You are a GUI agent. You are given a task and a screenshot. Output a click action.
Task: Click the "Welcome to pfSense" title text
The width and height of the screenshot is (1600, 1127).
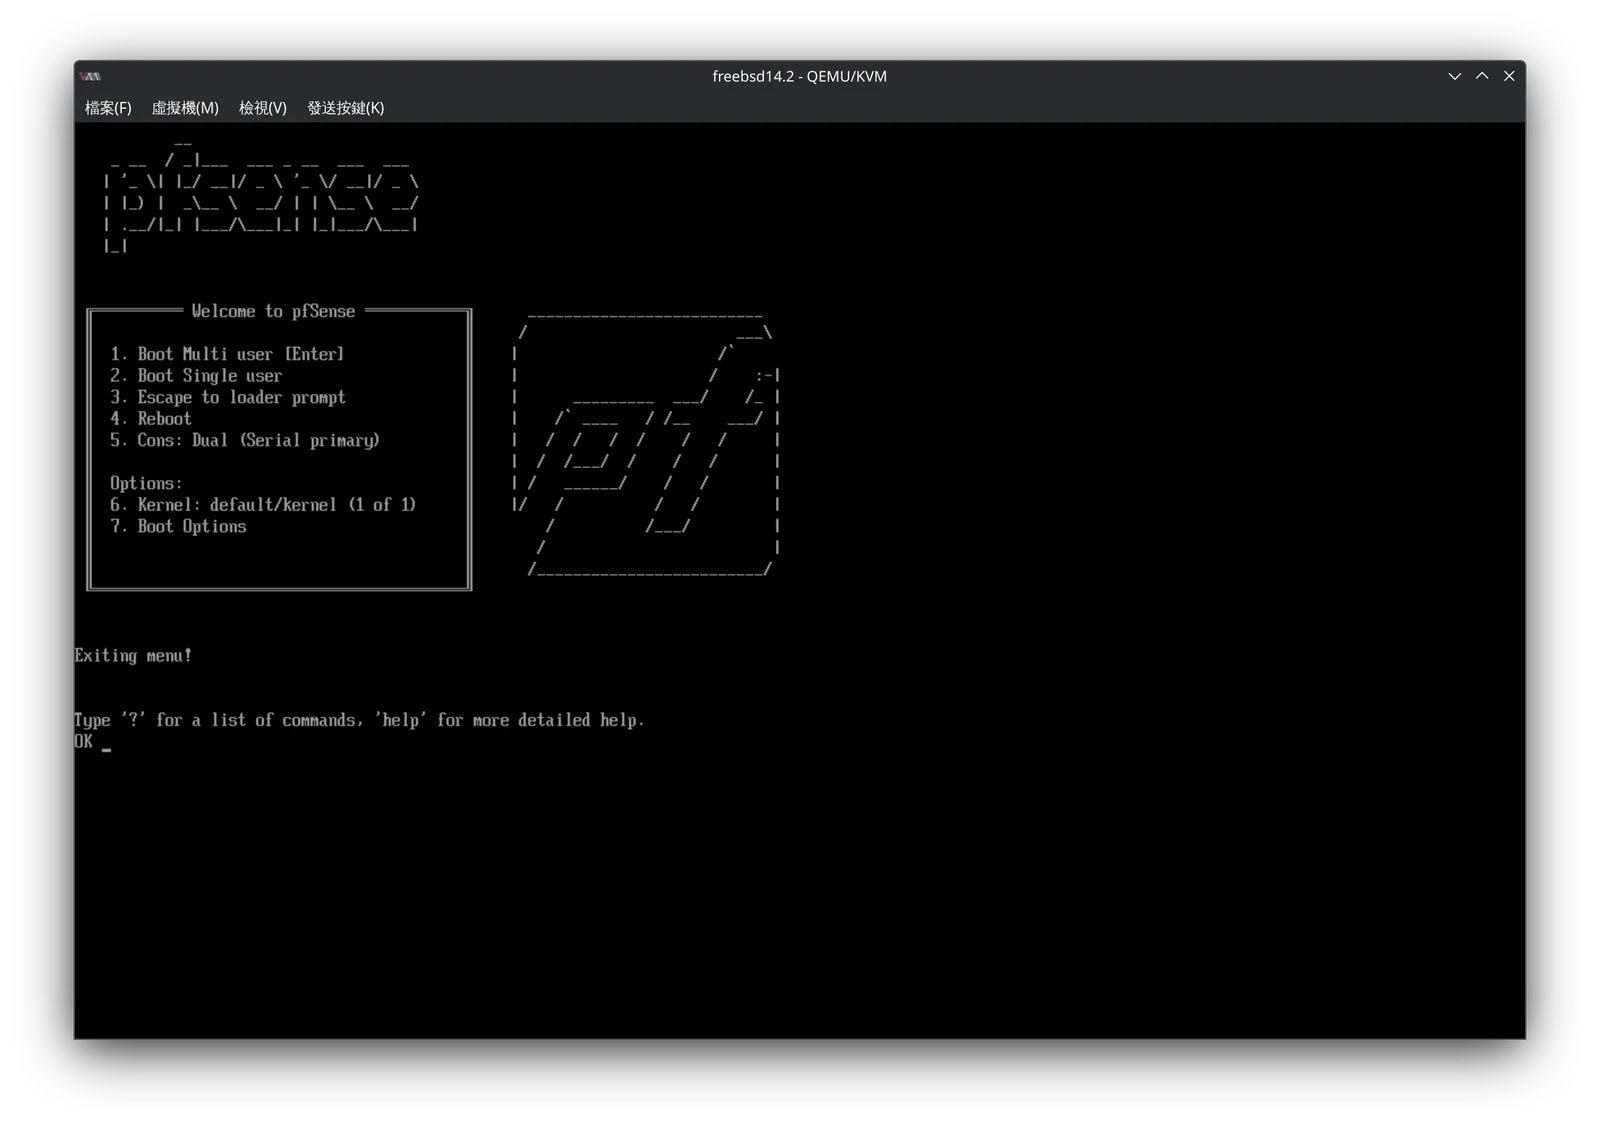click(x=273, y=311)
